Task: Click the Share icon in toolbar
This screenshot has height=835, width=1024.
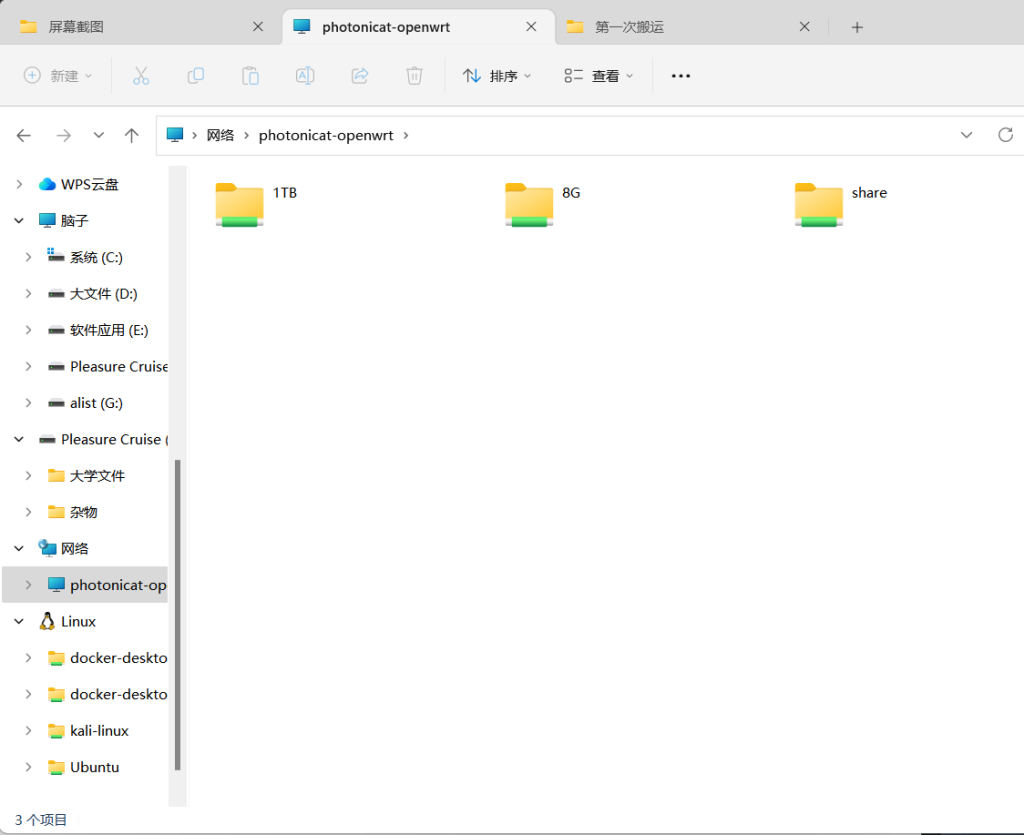Action: [360, 76]
